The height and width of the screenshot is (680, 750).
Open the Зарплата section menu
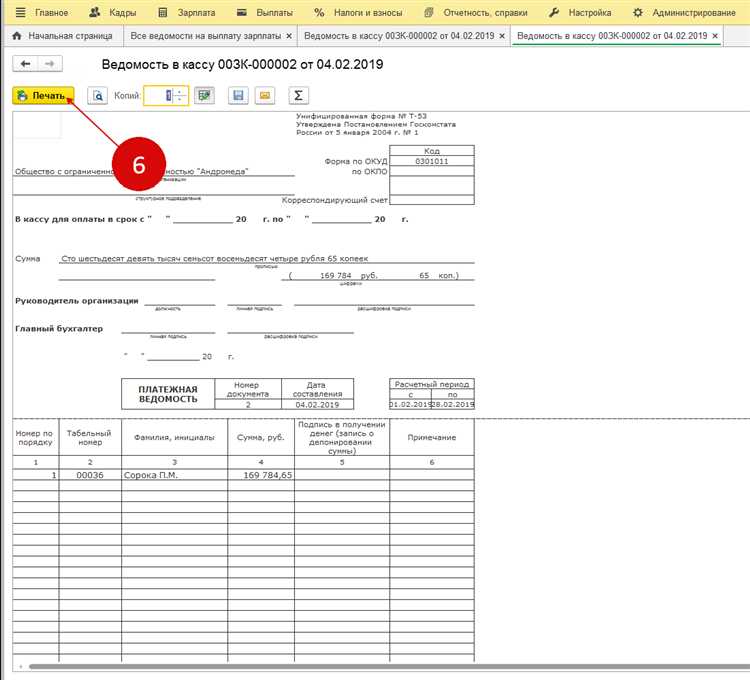[199, 13]
